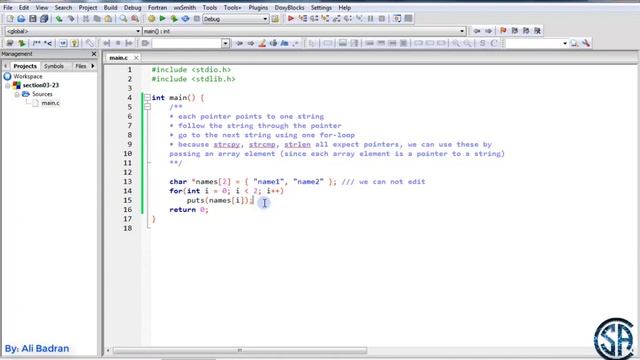Click the Open file toolbar icon
Viewport: 640px width, 360px height.
(x=21, y=19)
